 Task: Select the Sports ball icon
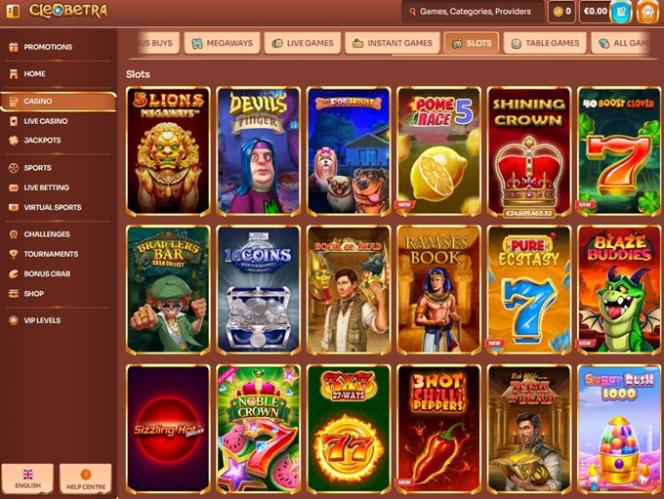coord(14,168)
